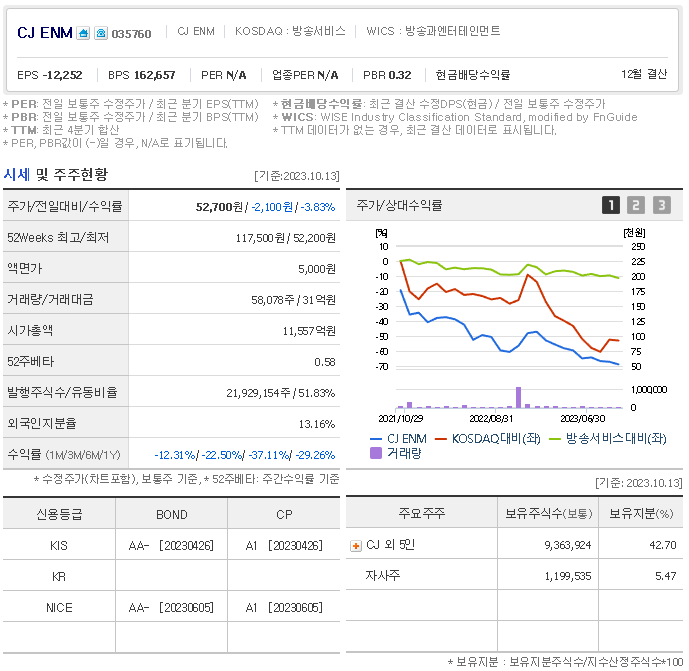
Task: Click the CP column header
Action: (284, 515)
